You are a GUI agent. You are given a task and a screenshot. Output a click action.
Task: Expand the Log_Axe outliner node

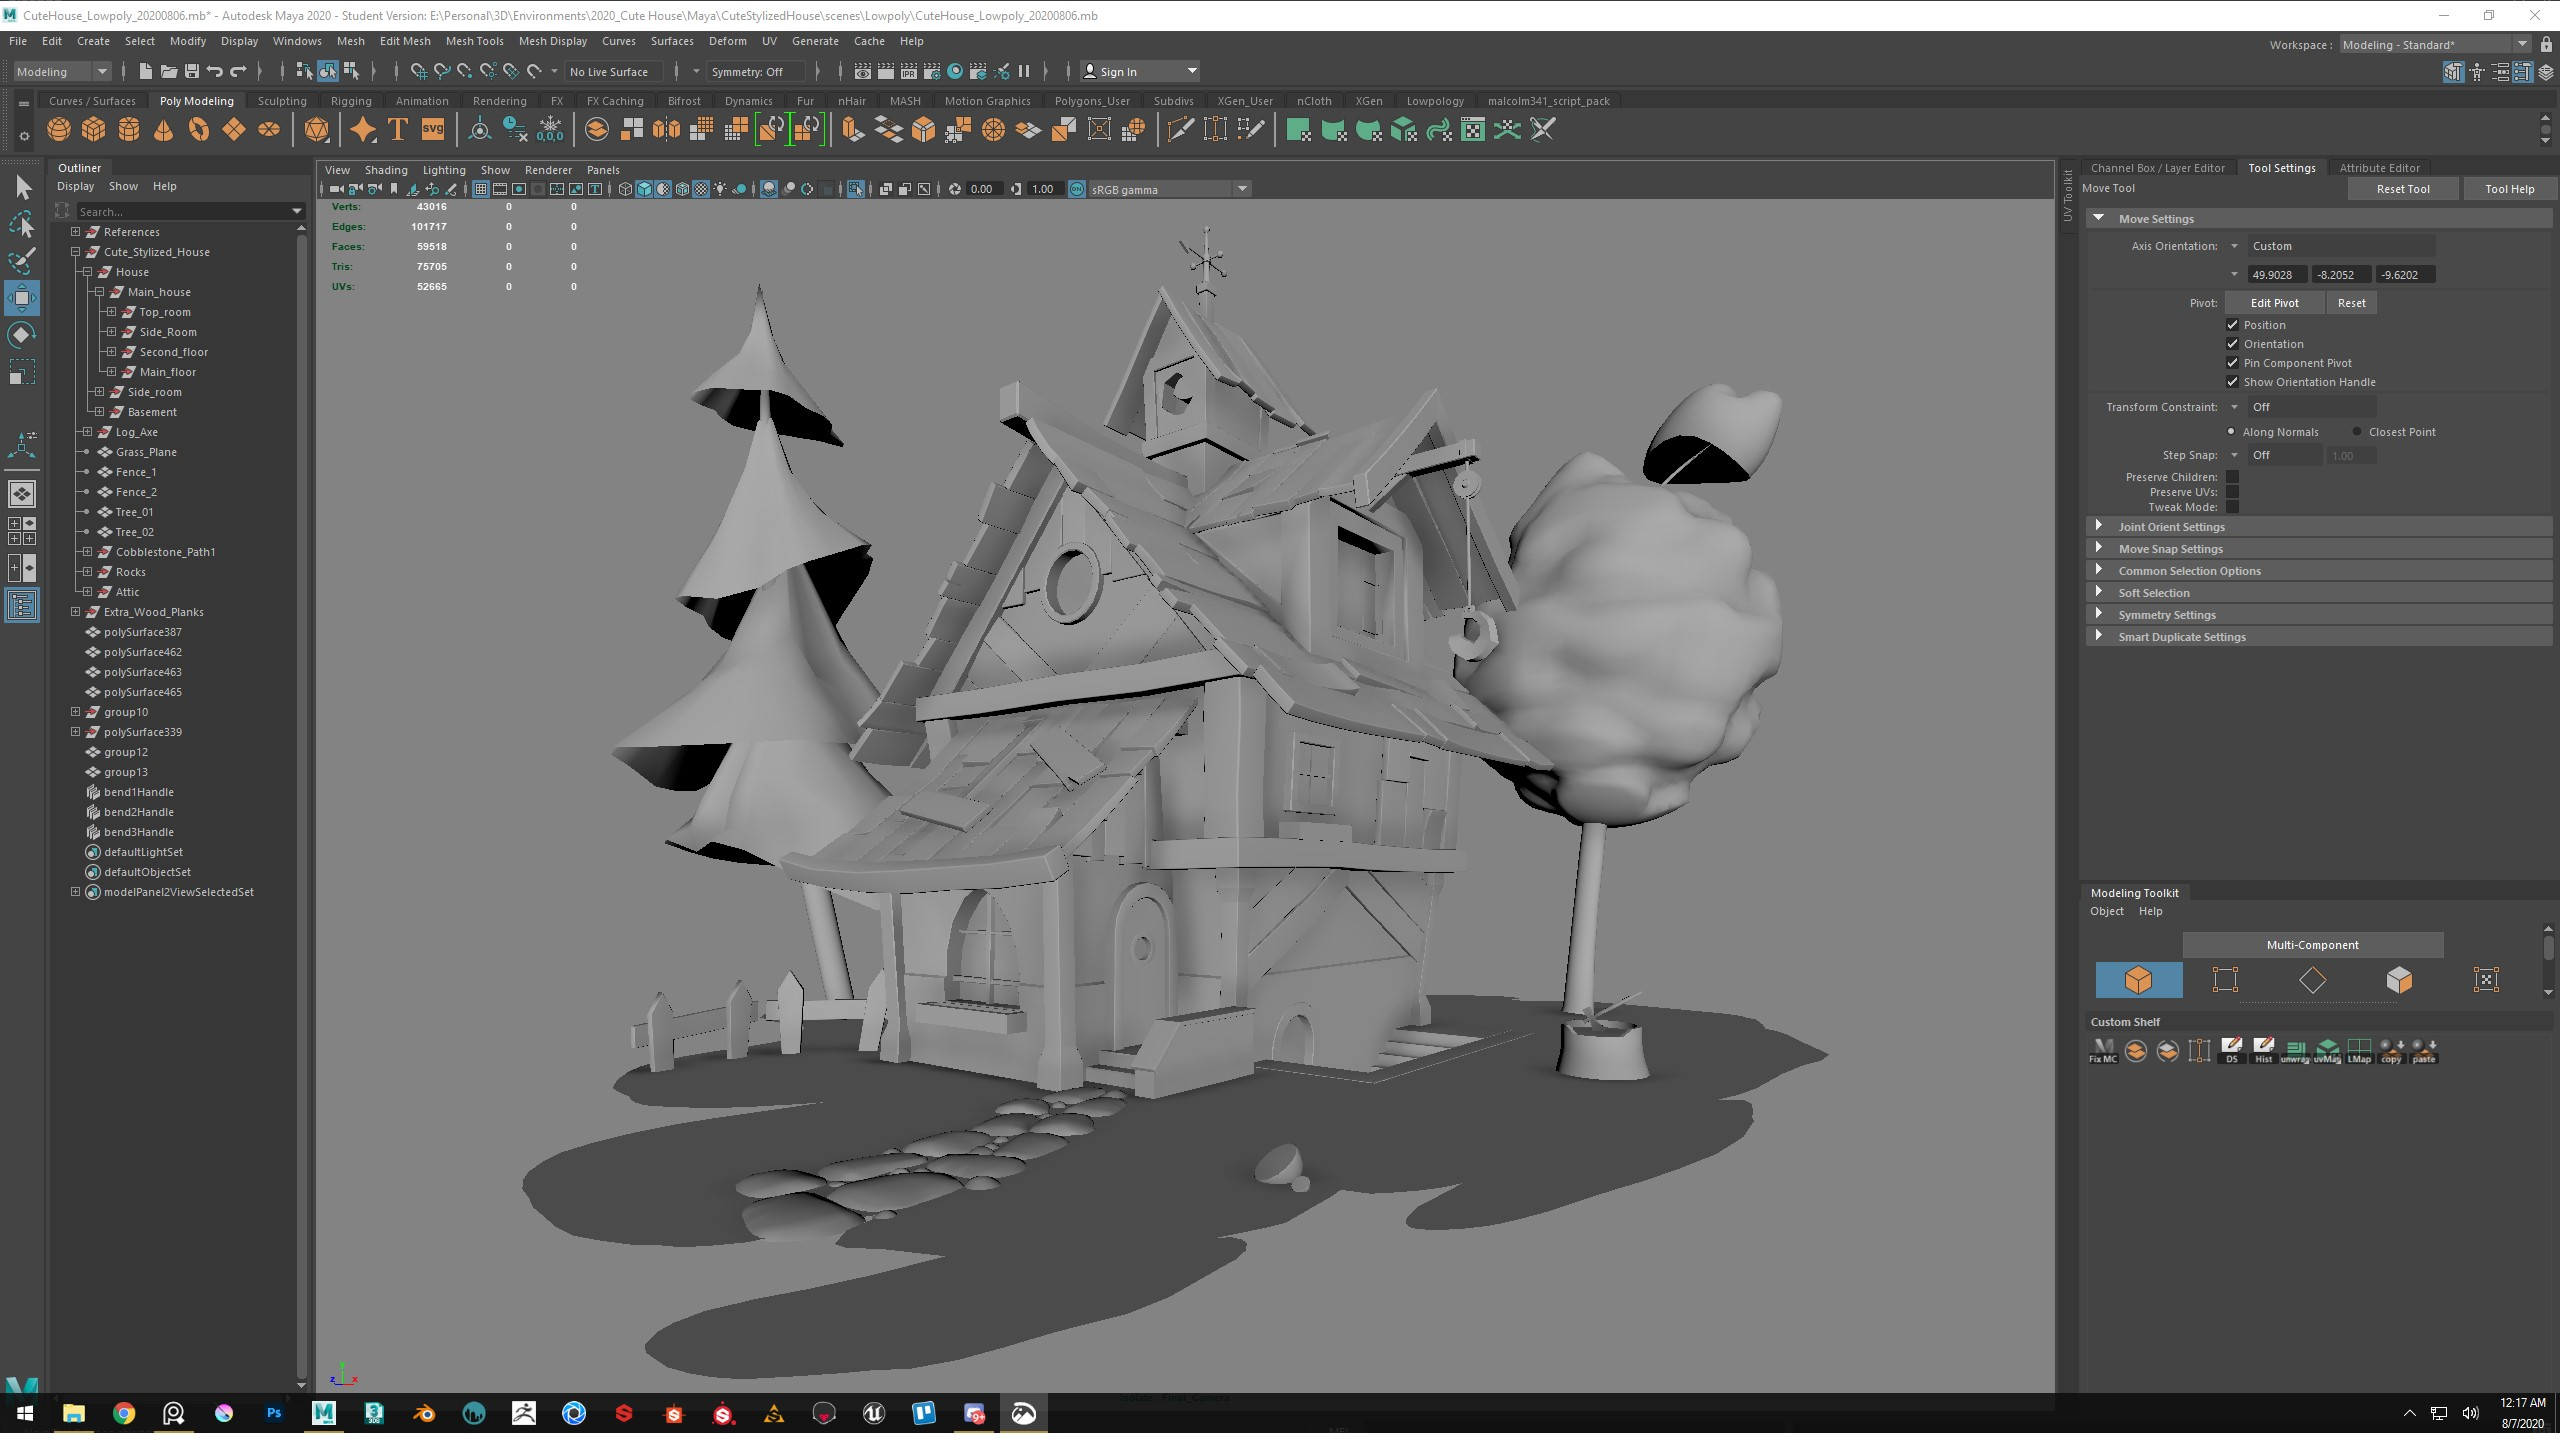pyautogui.click(x=87, y=432)
